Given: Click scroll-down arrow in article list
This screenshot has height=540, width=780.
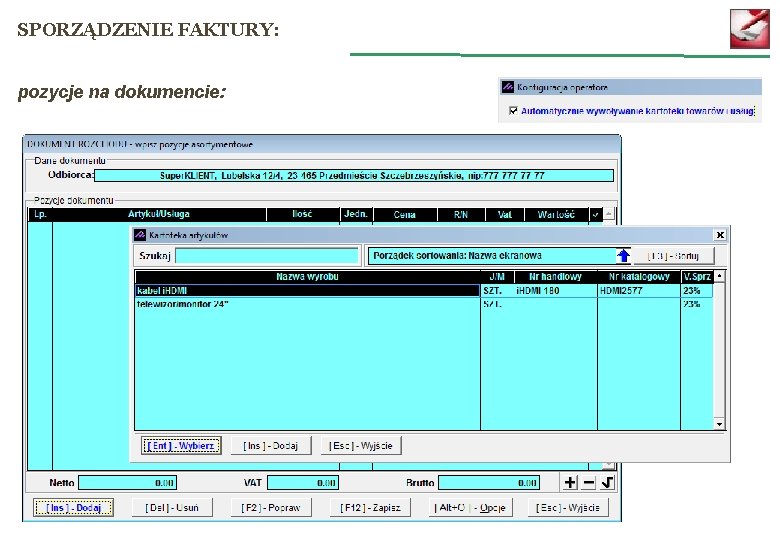Looking at the screenshot, I should [x=719, y=424].
